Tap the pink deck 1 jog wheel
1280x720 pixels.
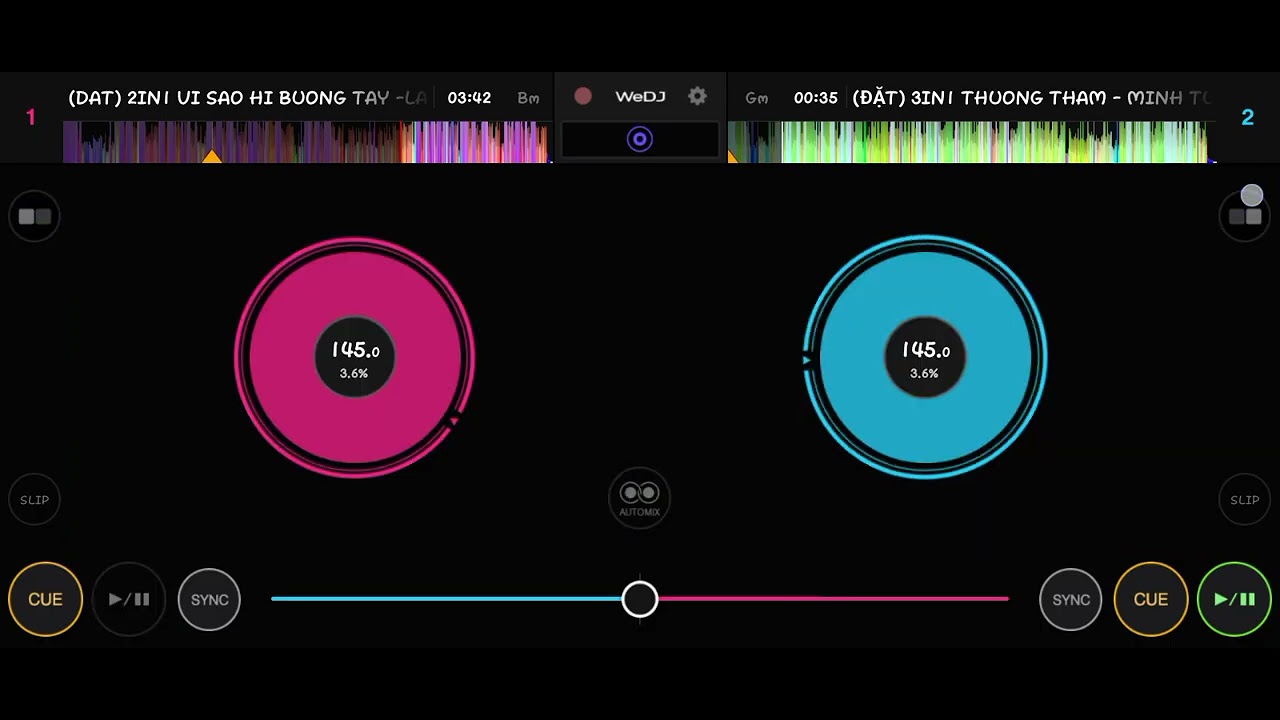355,357
